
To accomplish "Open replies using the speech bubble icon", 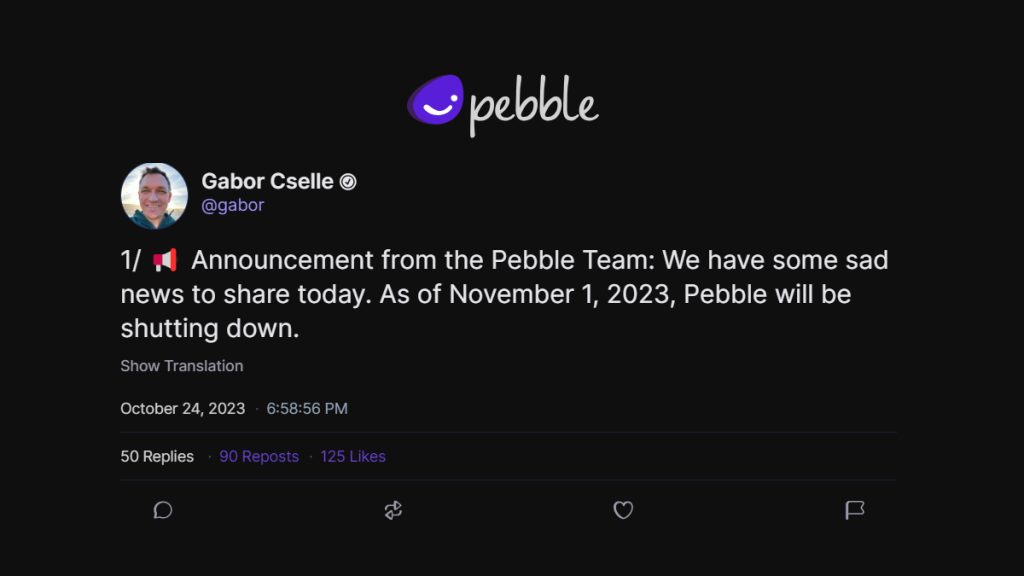I will pos(162,510).
